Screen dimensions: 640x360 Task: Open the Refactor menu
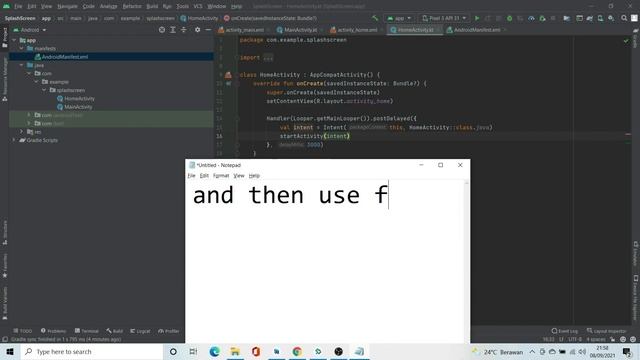coord(132,6)
